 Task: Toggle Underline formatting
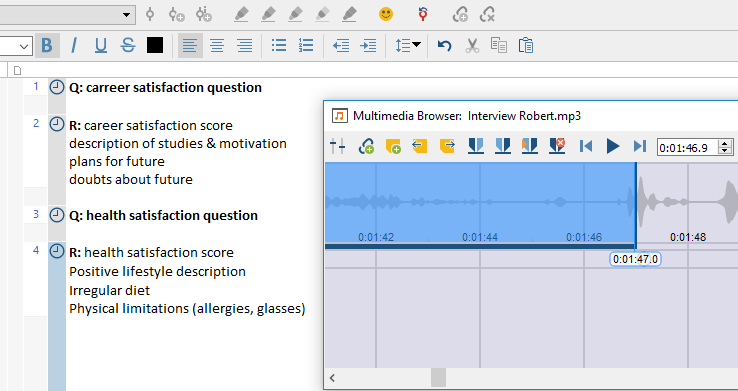point(101,46)
